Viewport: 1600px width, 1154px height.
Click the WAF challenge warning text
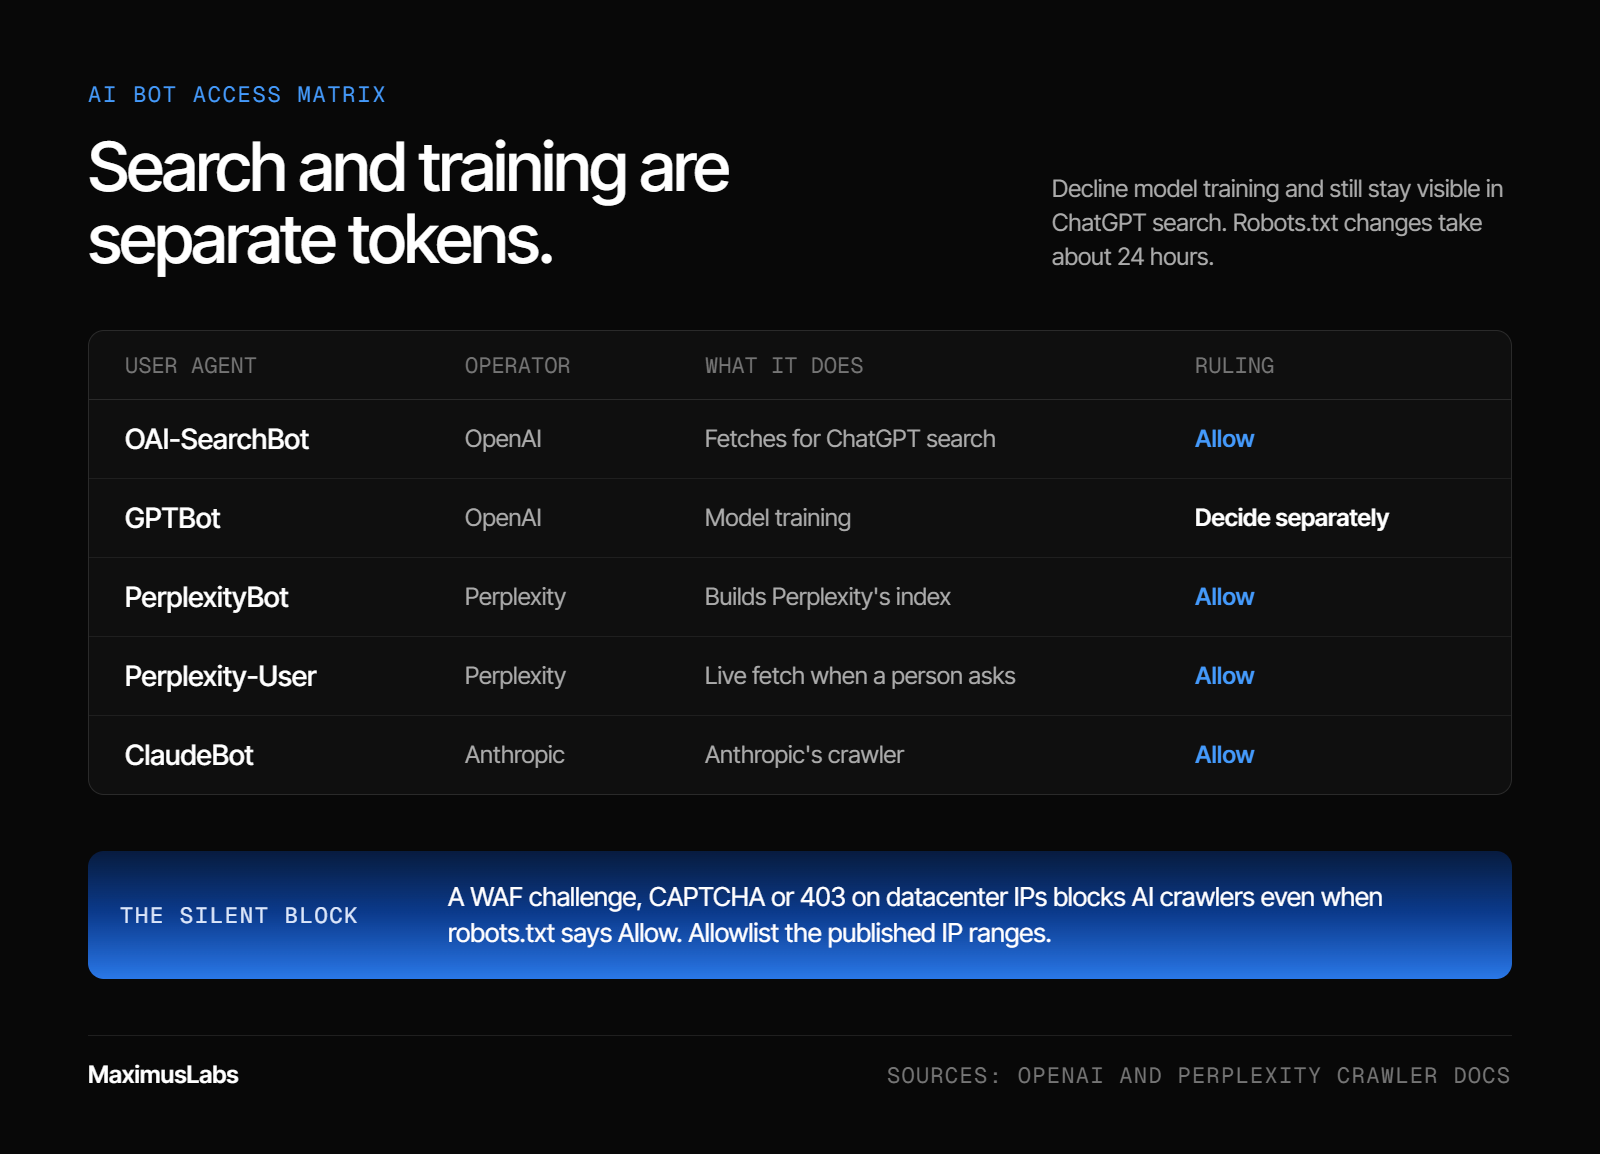click(915, 915)
